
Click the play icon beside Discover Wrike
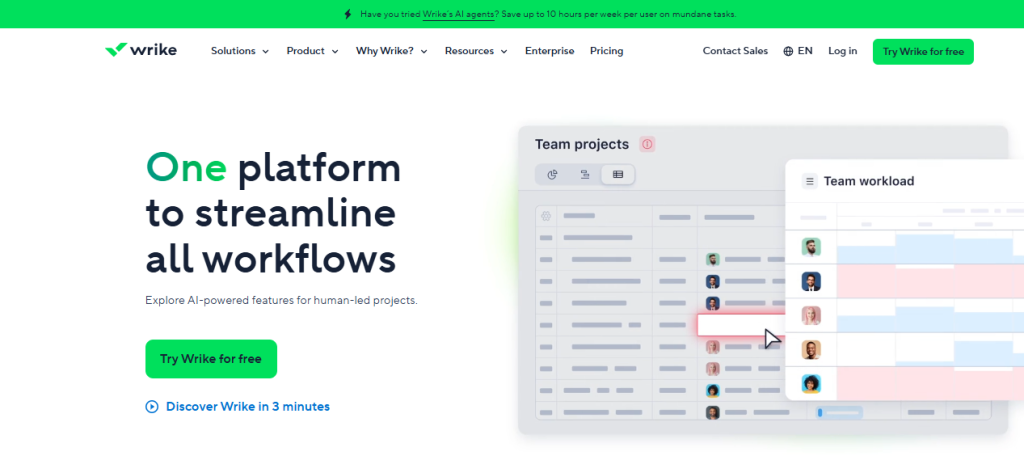(x=152, y=406)
